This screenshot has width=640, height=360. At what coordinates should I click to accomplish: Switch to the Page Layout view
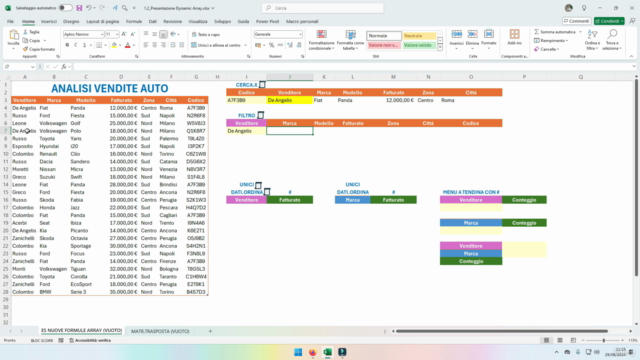point(560,340)
